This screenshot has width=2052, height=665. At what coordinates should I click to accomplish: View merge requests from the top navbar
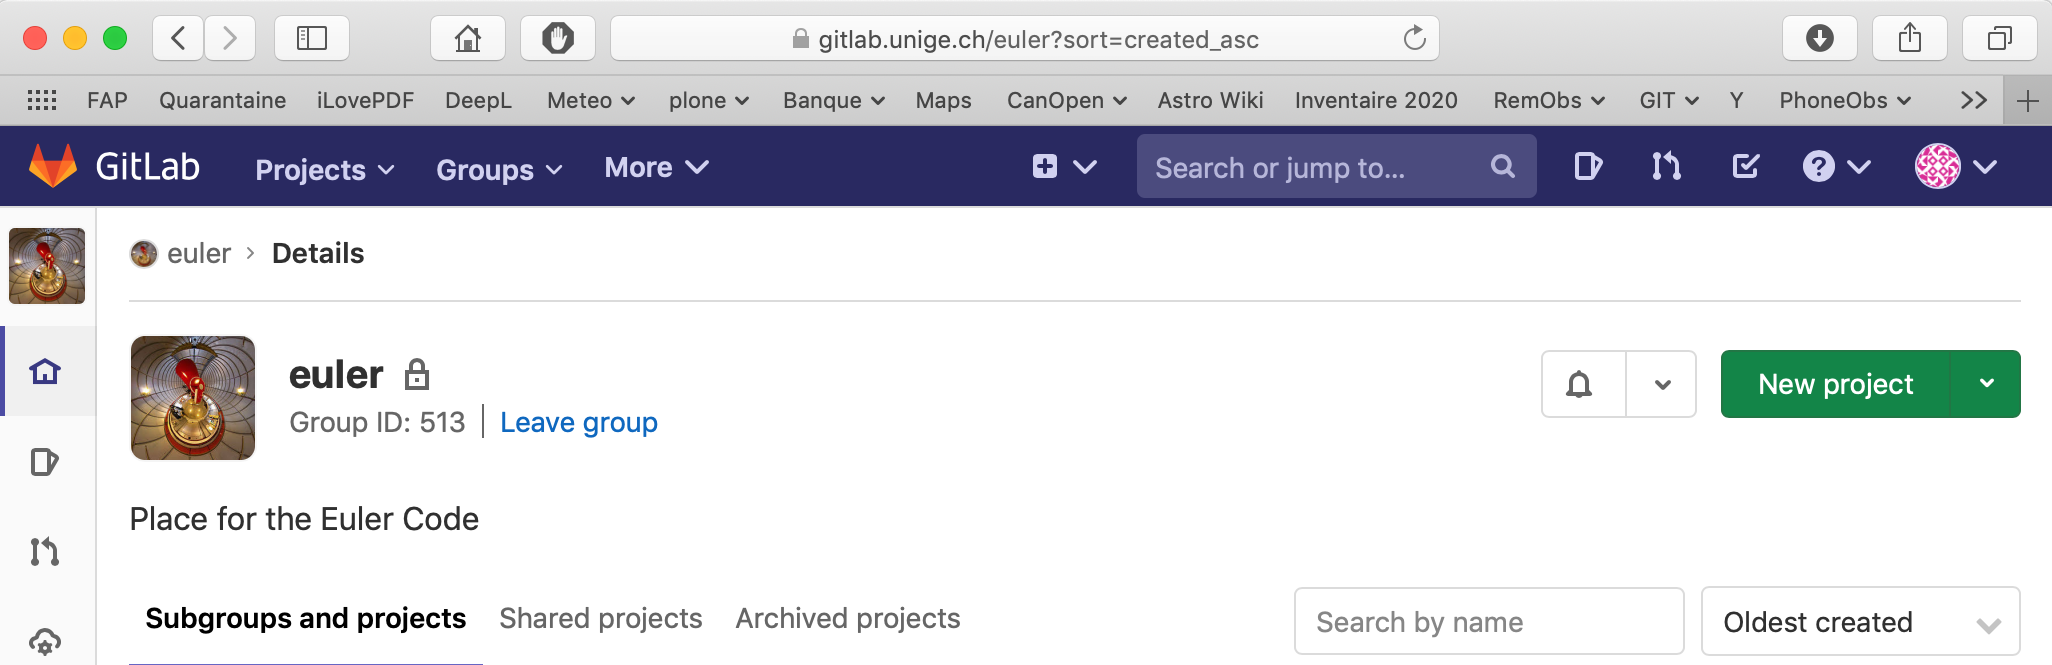point(1666,166)
